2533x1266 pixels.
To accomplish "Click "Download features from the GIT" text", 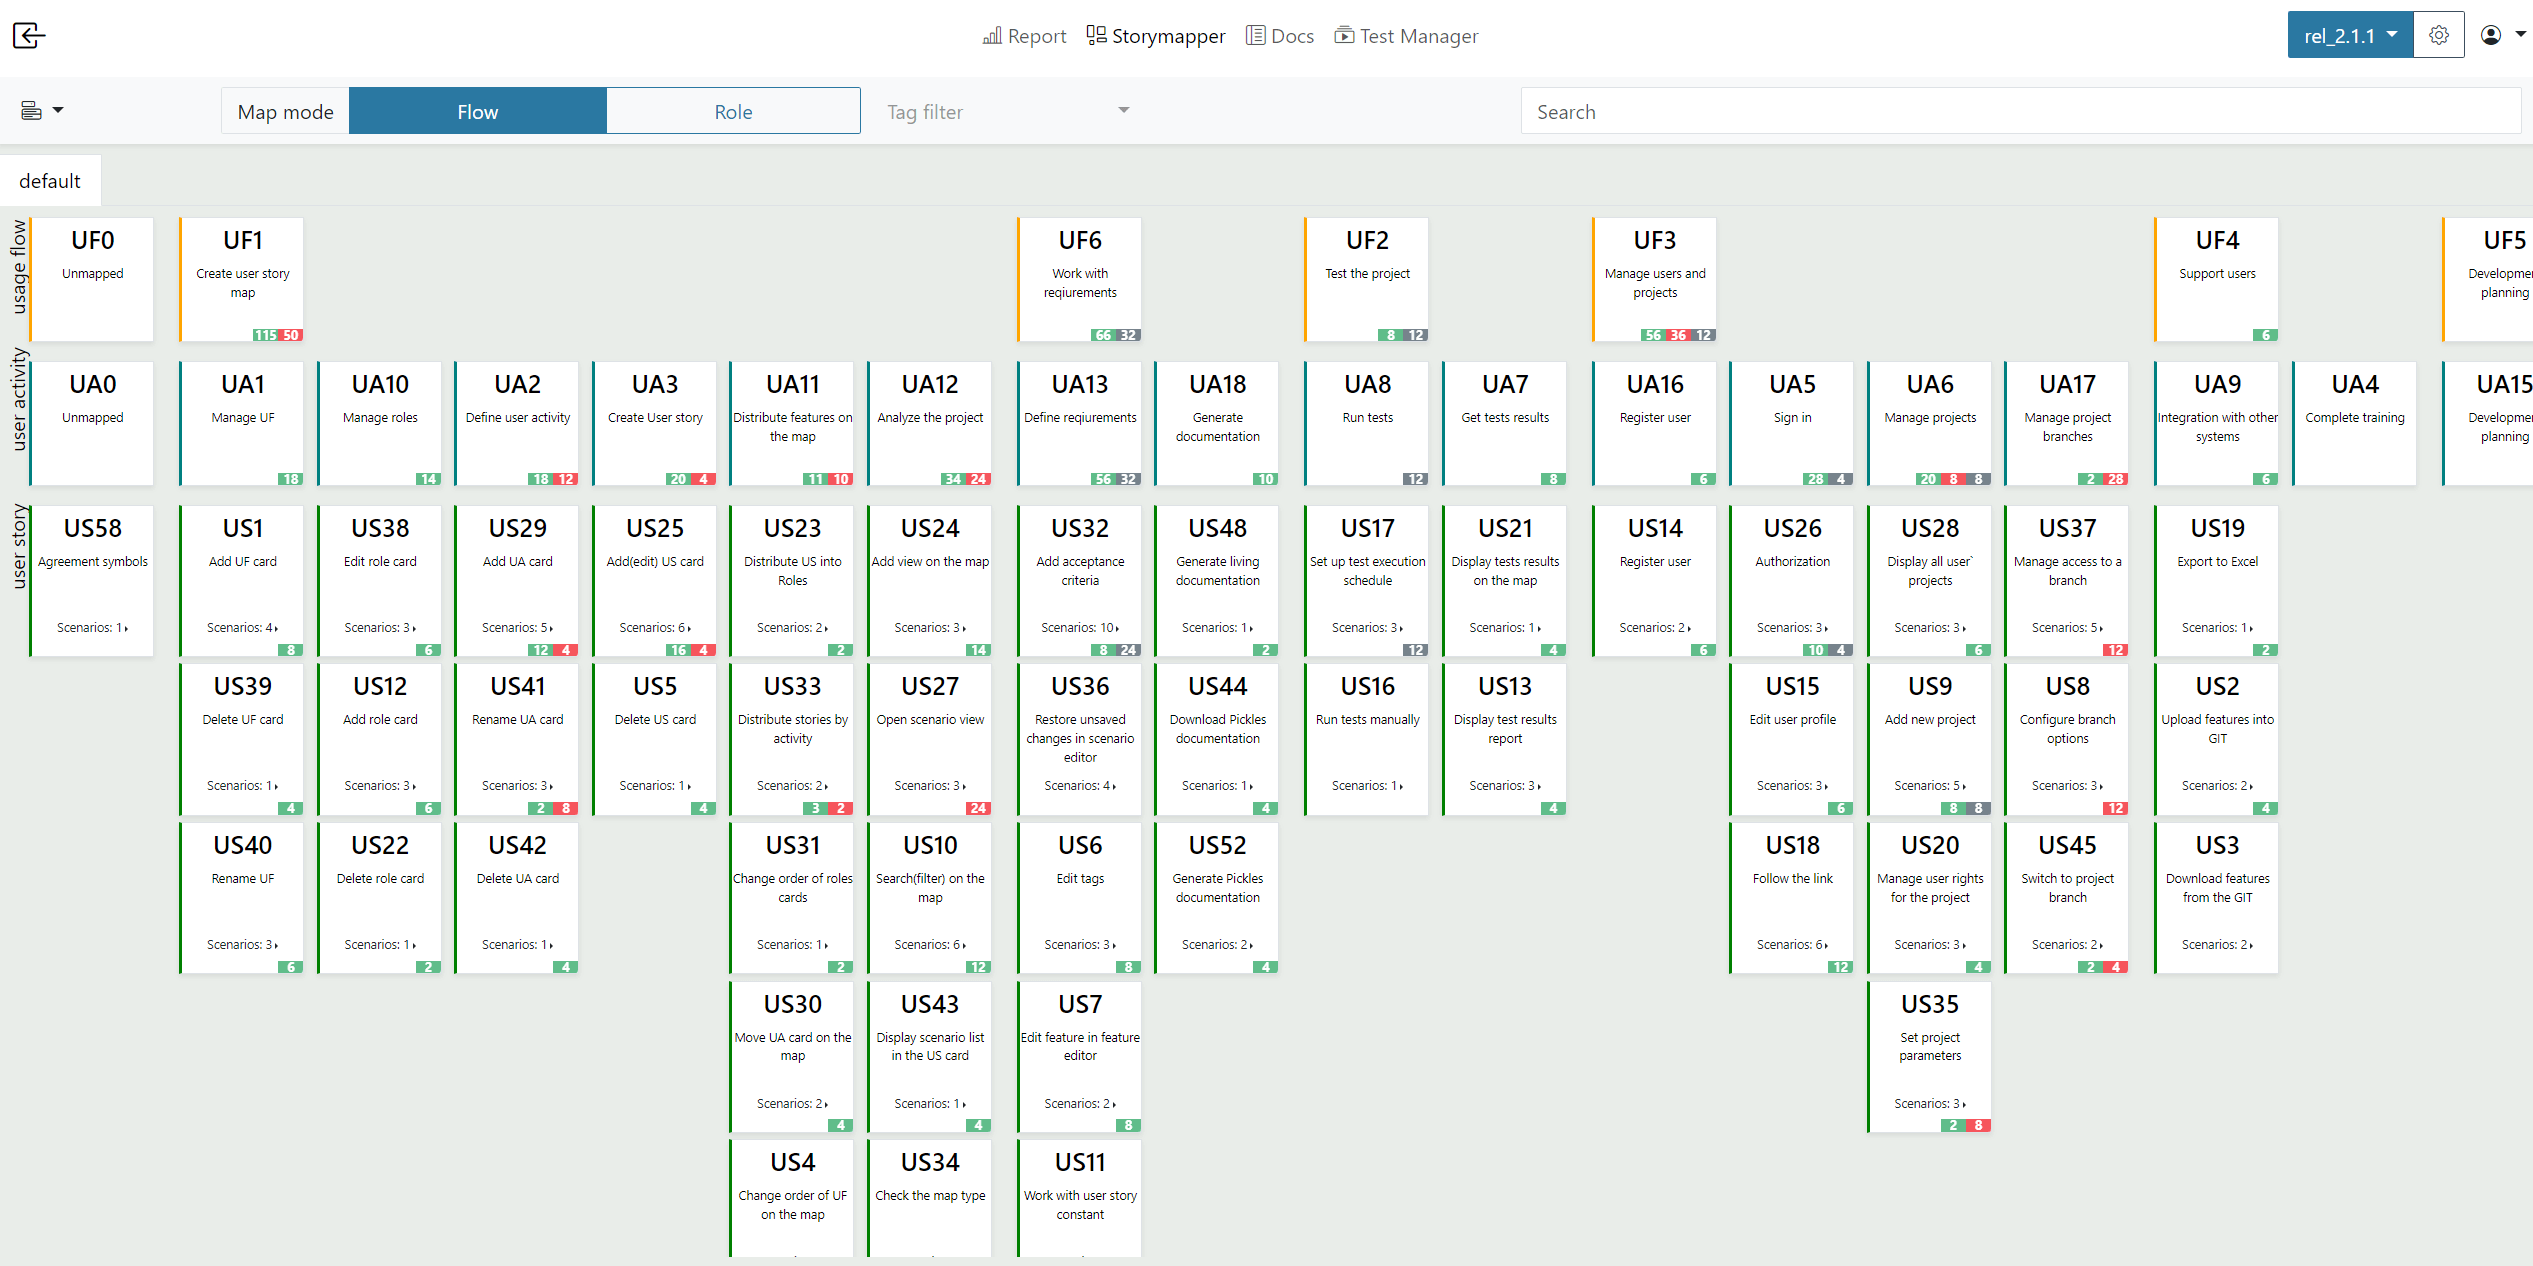I will coord(2217,888).
